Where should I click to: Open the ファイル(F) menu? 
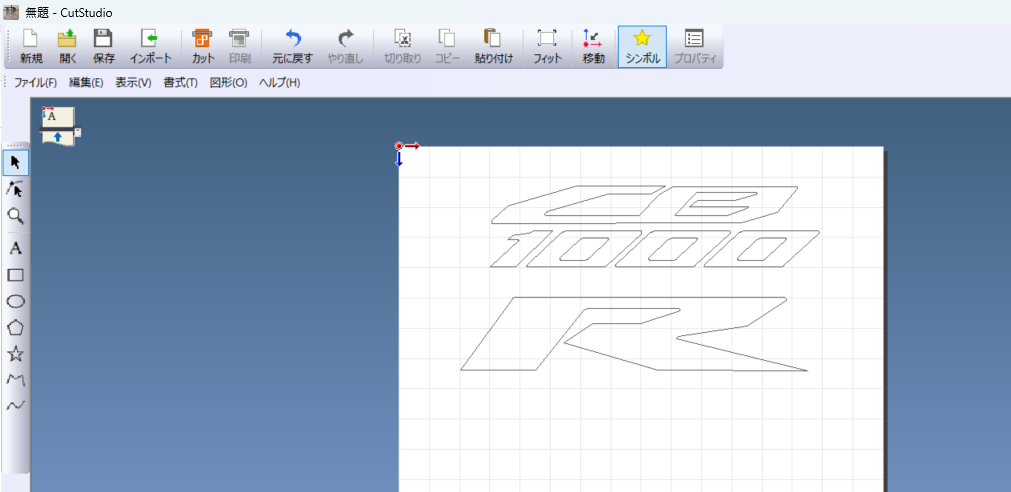(35, 83)
